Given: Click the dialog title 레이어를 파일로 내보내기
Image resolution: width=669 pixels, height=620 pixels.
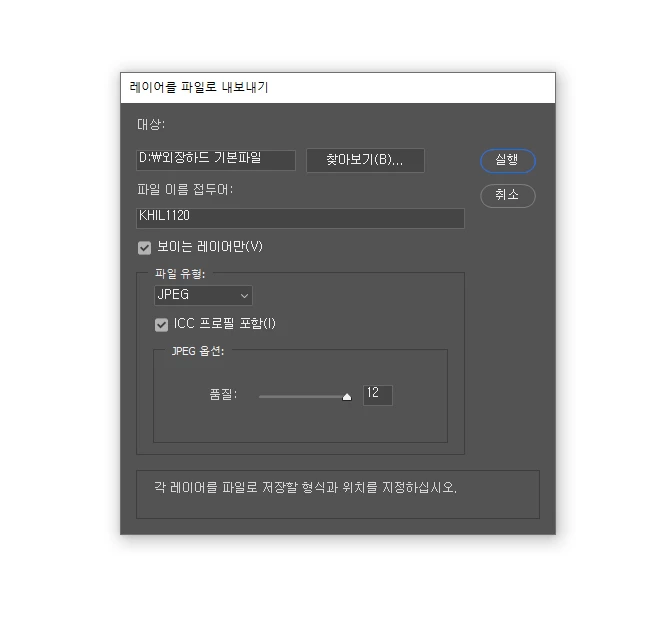Looking at the screenshot, I should (x=199, y=87).
